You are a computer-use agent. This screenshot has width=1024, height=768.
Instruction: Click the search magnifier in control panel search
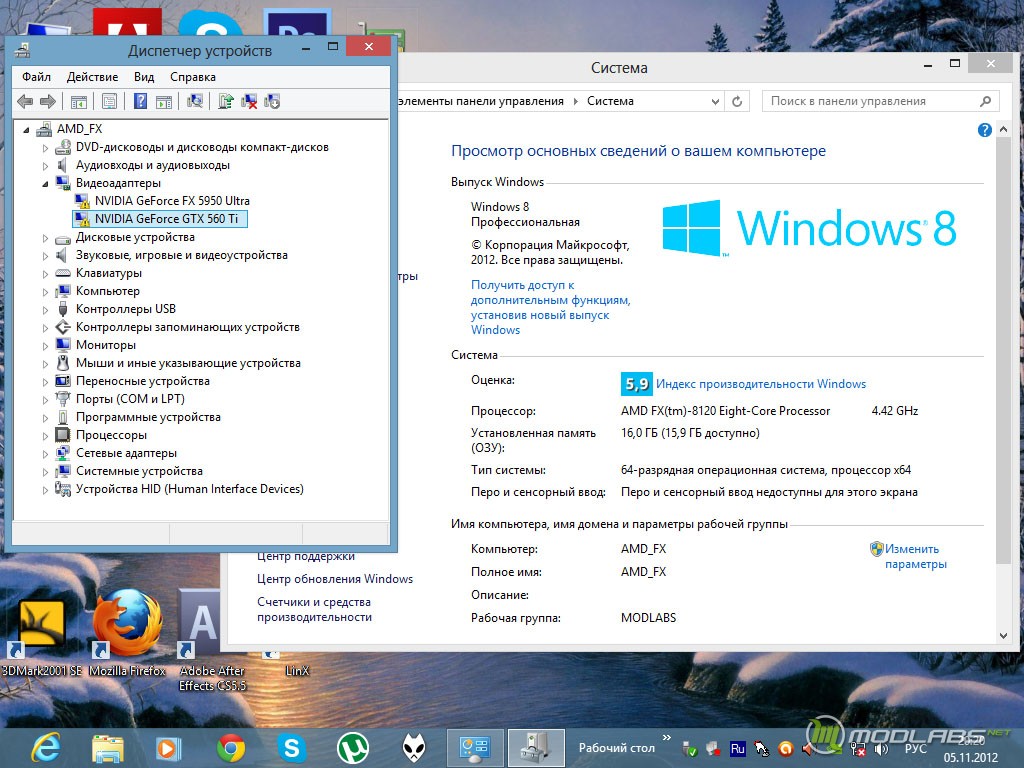click(x=985, y=101)
